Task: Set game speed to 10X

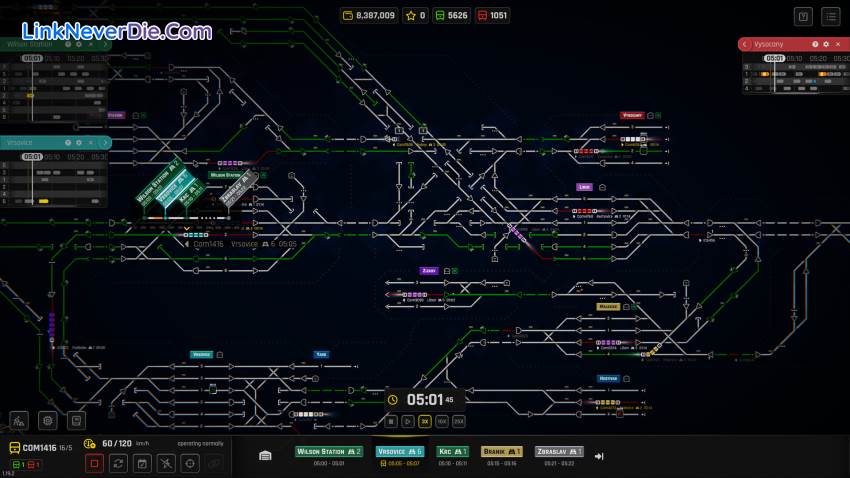Action: tap(442, 421)
